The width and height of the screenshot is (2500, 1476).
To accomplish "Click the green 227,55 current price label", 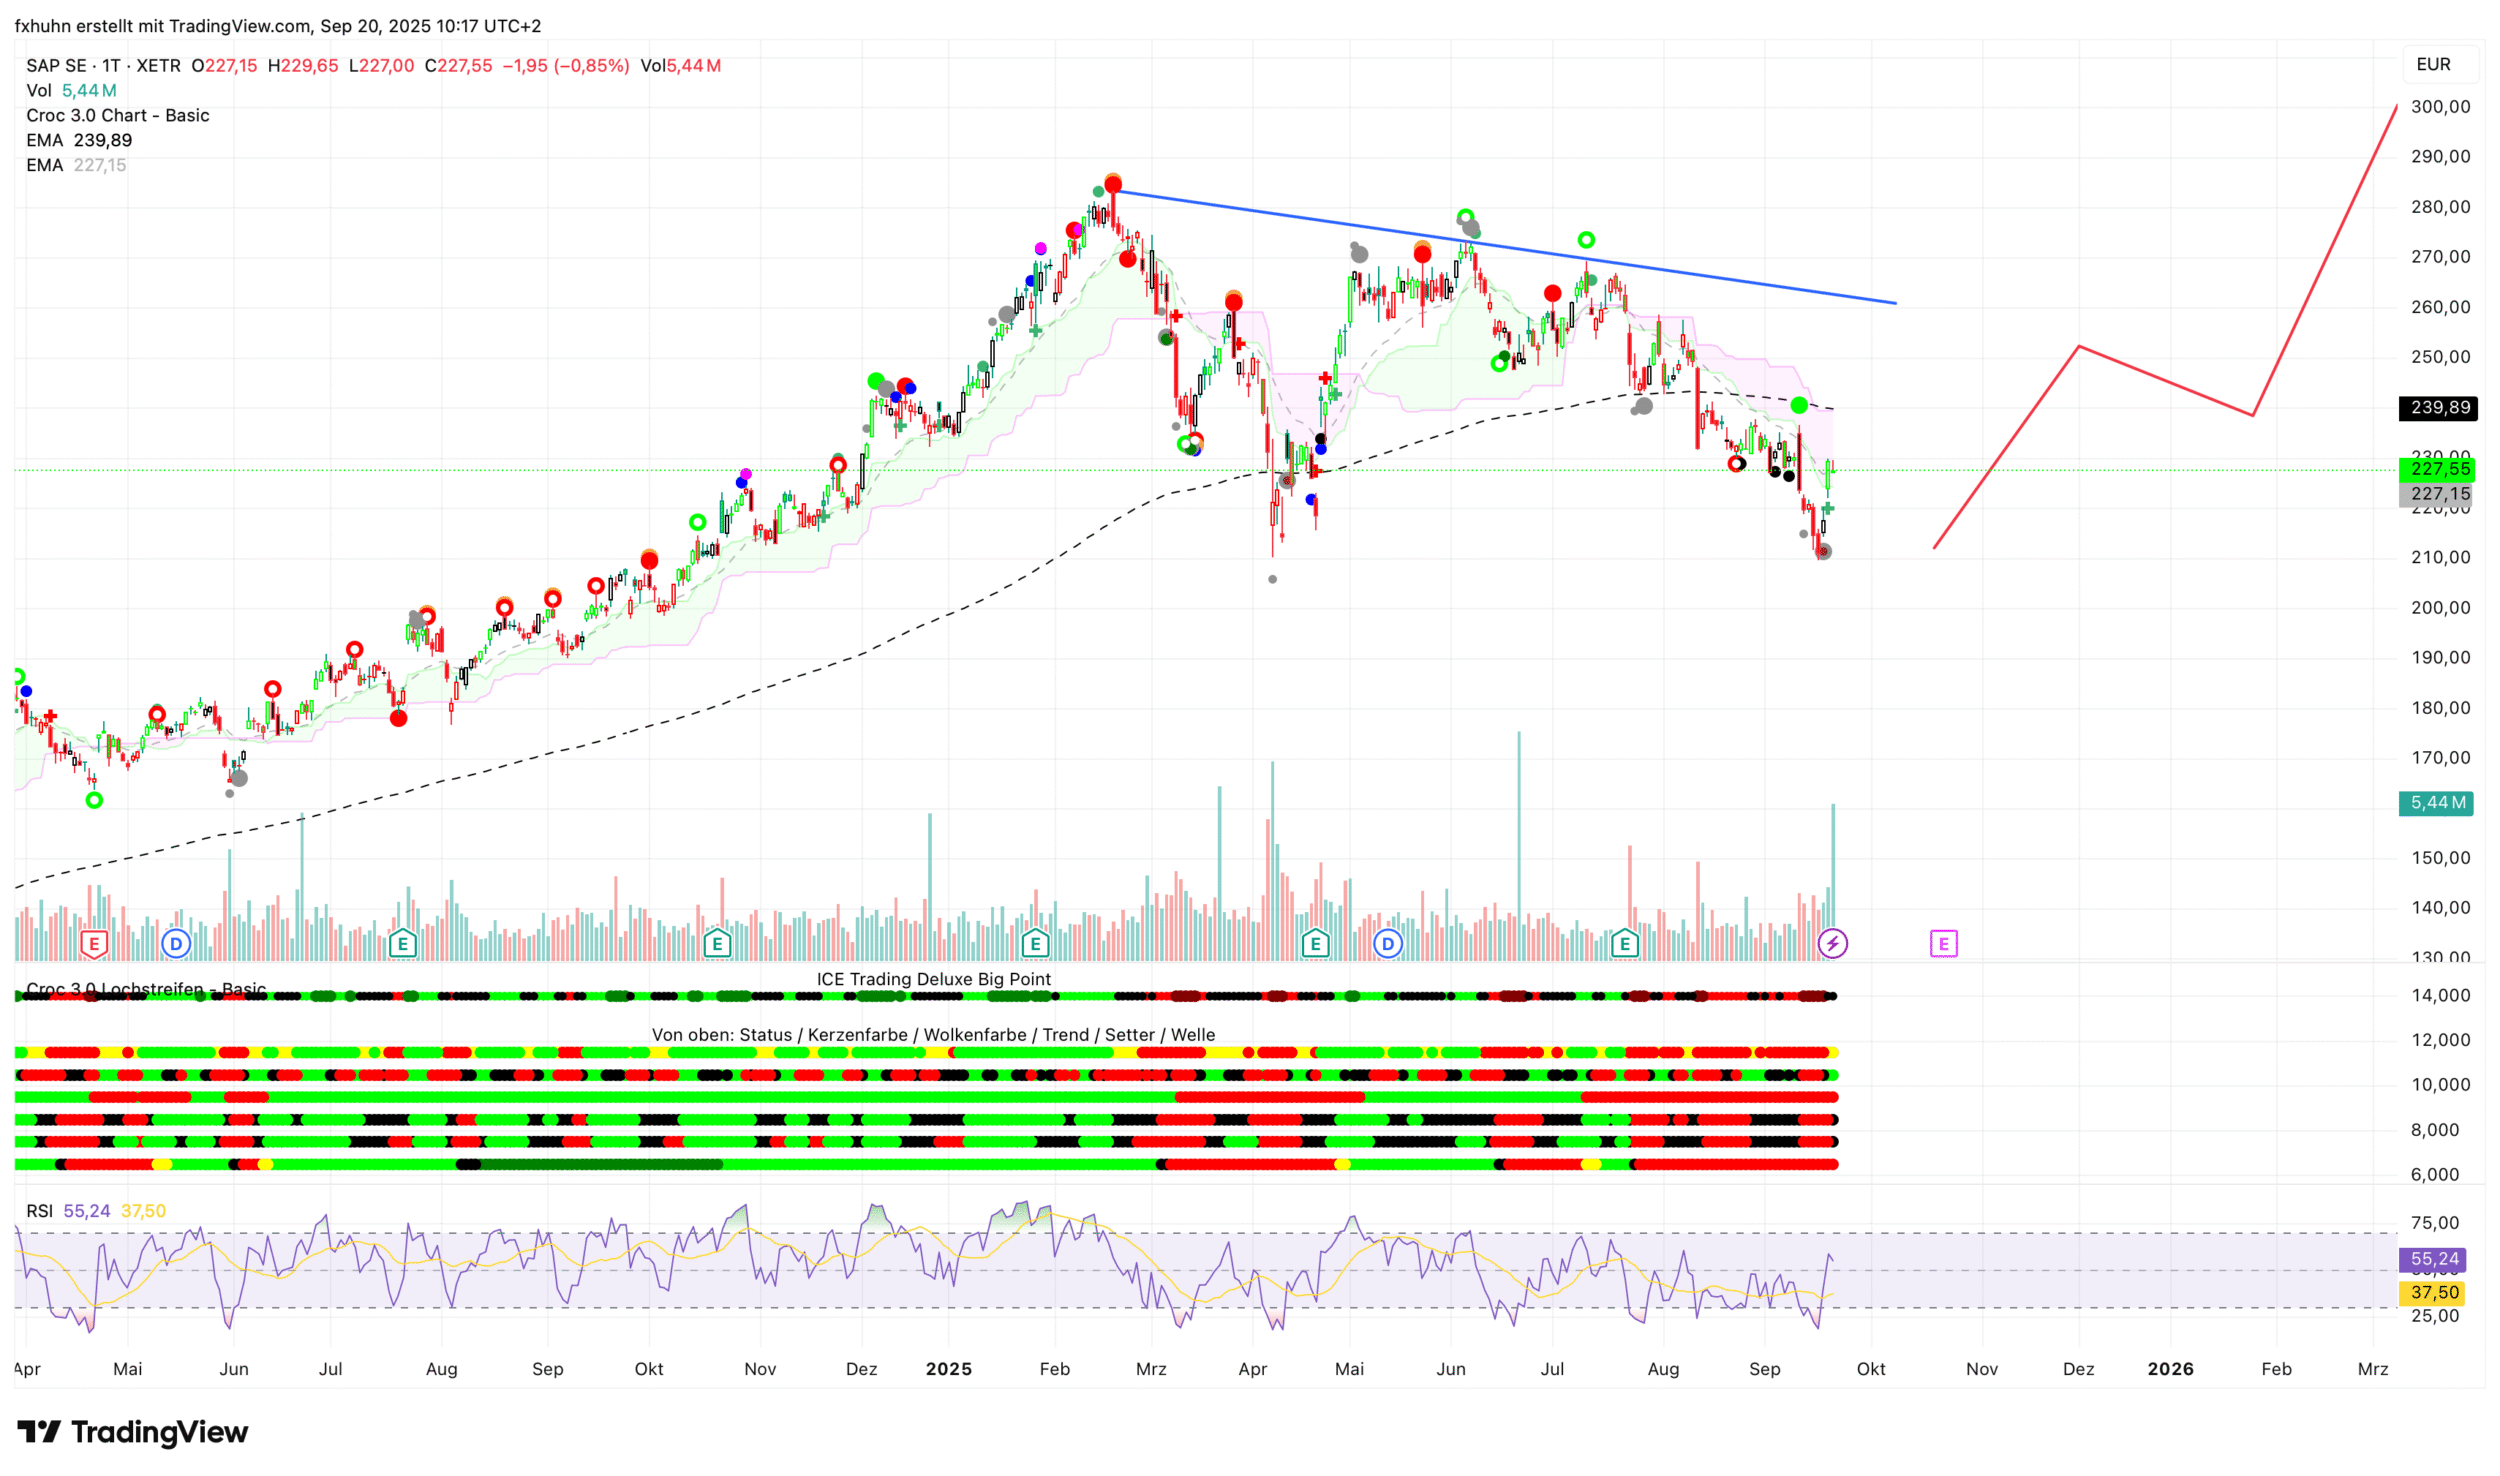I will [x=2438, y=469].
